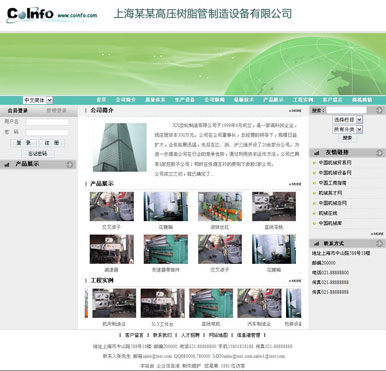Click the 搜索 button under the dropdowns

[347, 138]
